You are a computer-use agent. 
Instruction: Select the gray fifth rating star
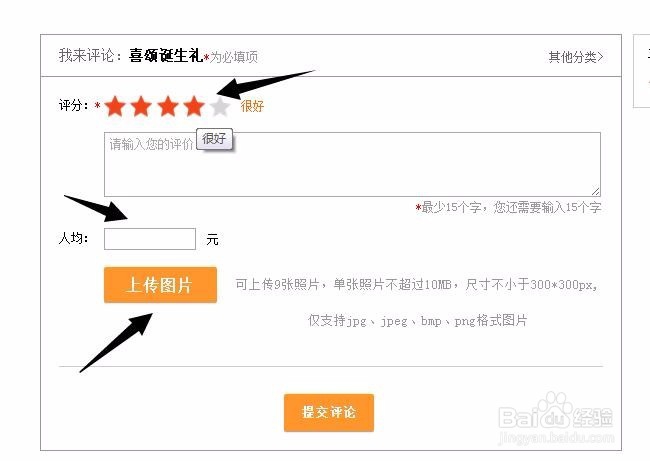(x=220, y=107)
